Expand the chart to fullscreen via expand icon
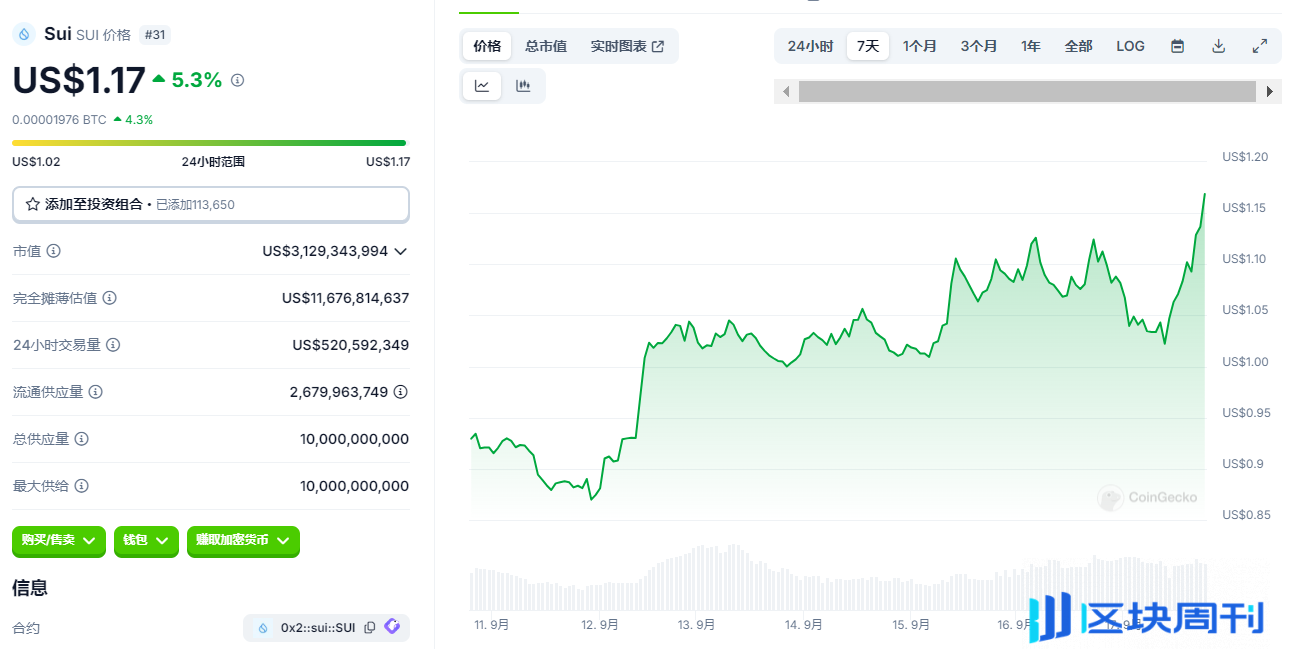Screen dimensions: 1291x649 point(1259,45)
